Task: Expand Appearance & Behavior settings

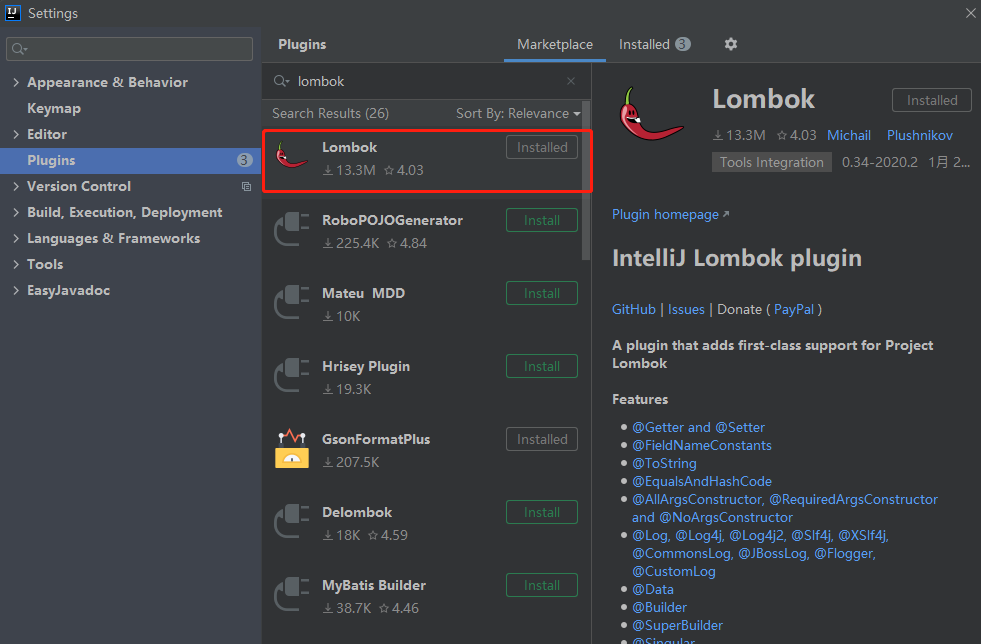Action: tap(16, 82)
